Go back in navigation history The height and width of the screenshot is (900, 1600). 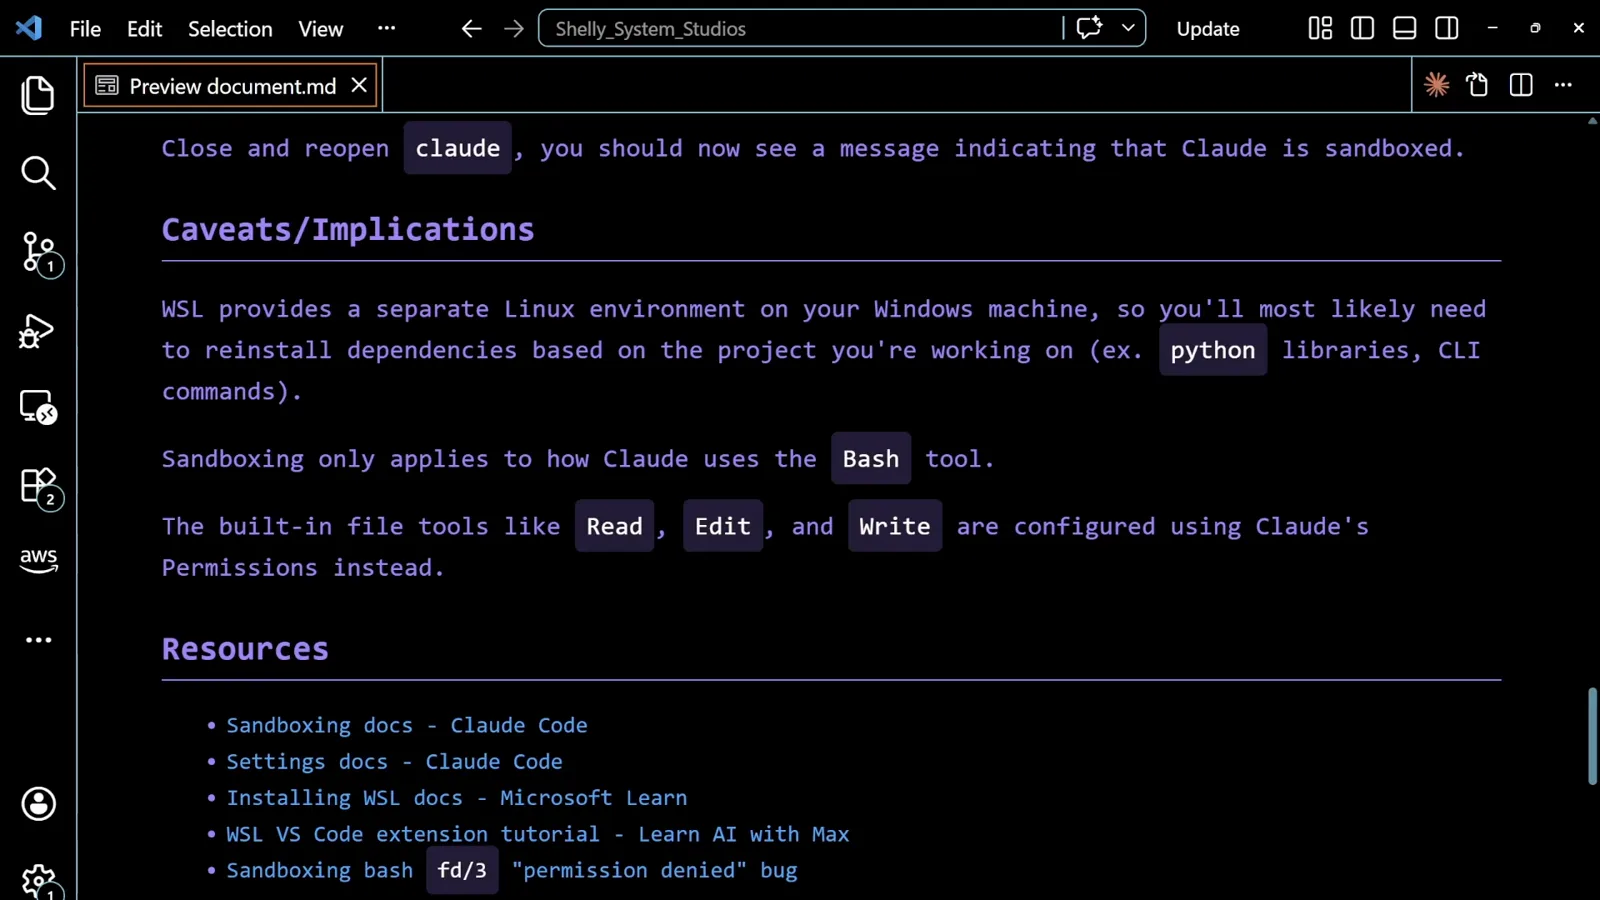pyautogui.click(x=471, y=29)
